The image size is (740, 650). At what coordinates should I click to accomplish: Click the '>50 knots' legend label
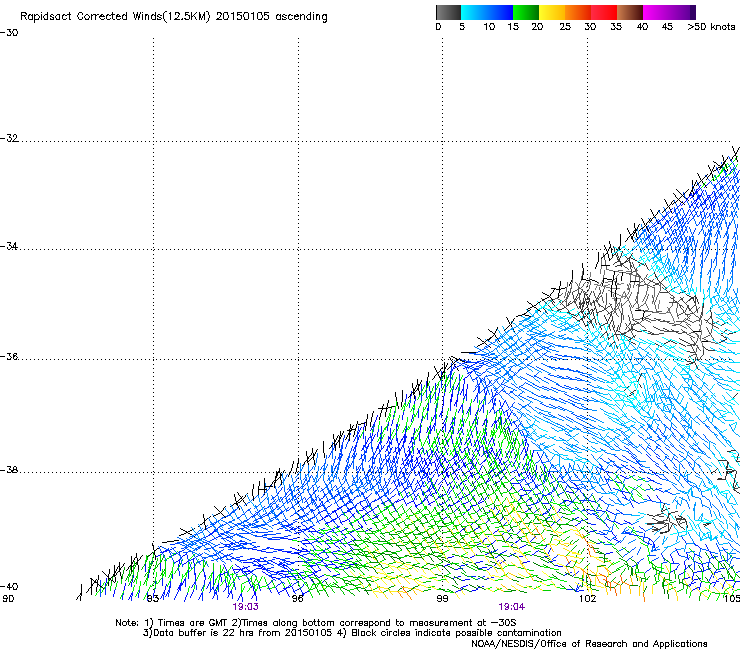[711, 27]
